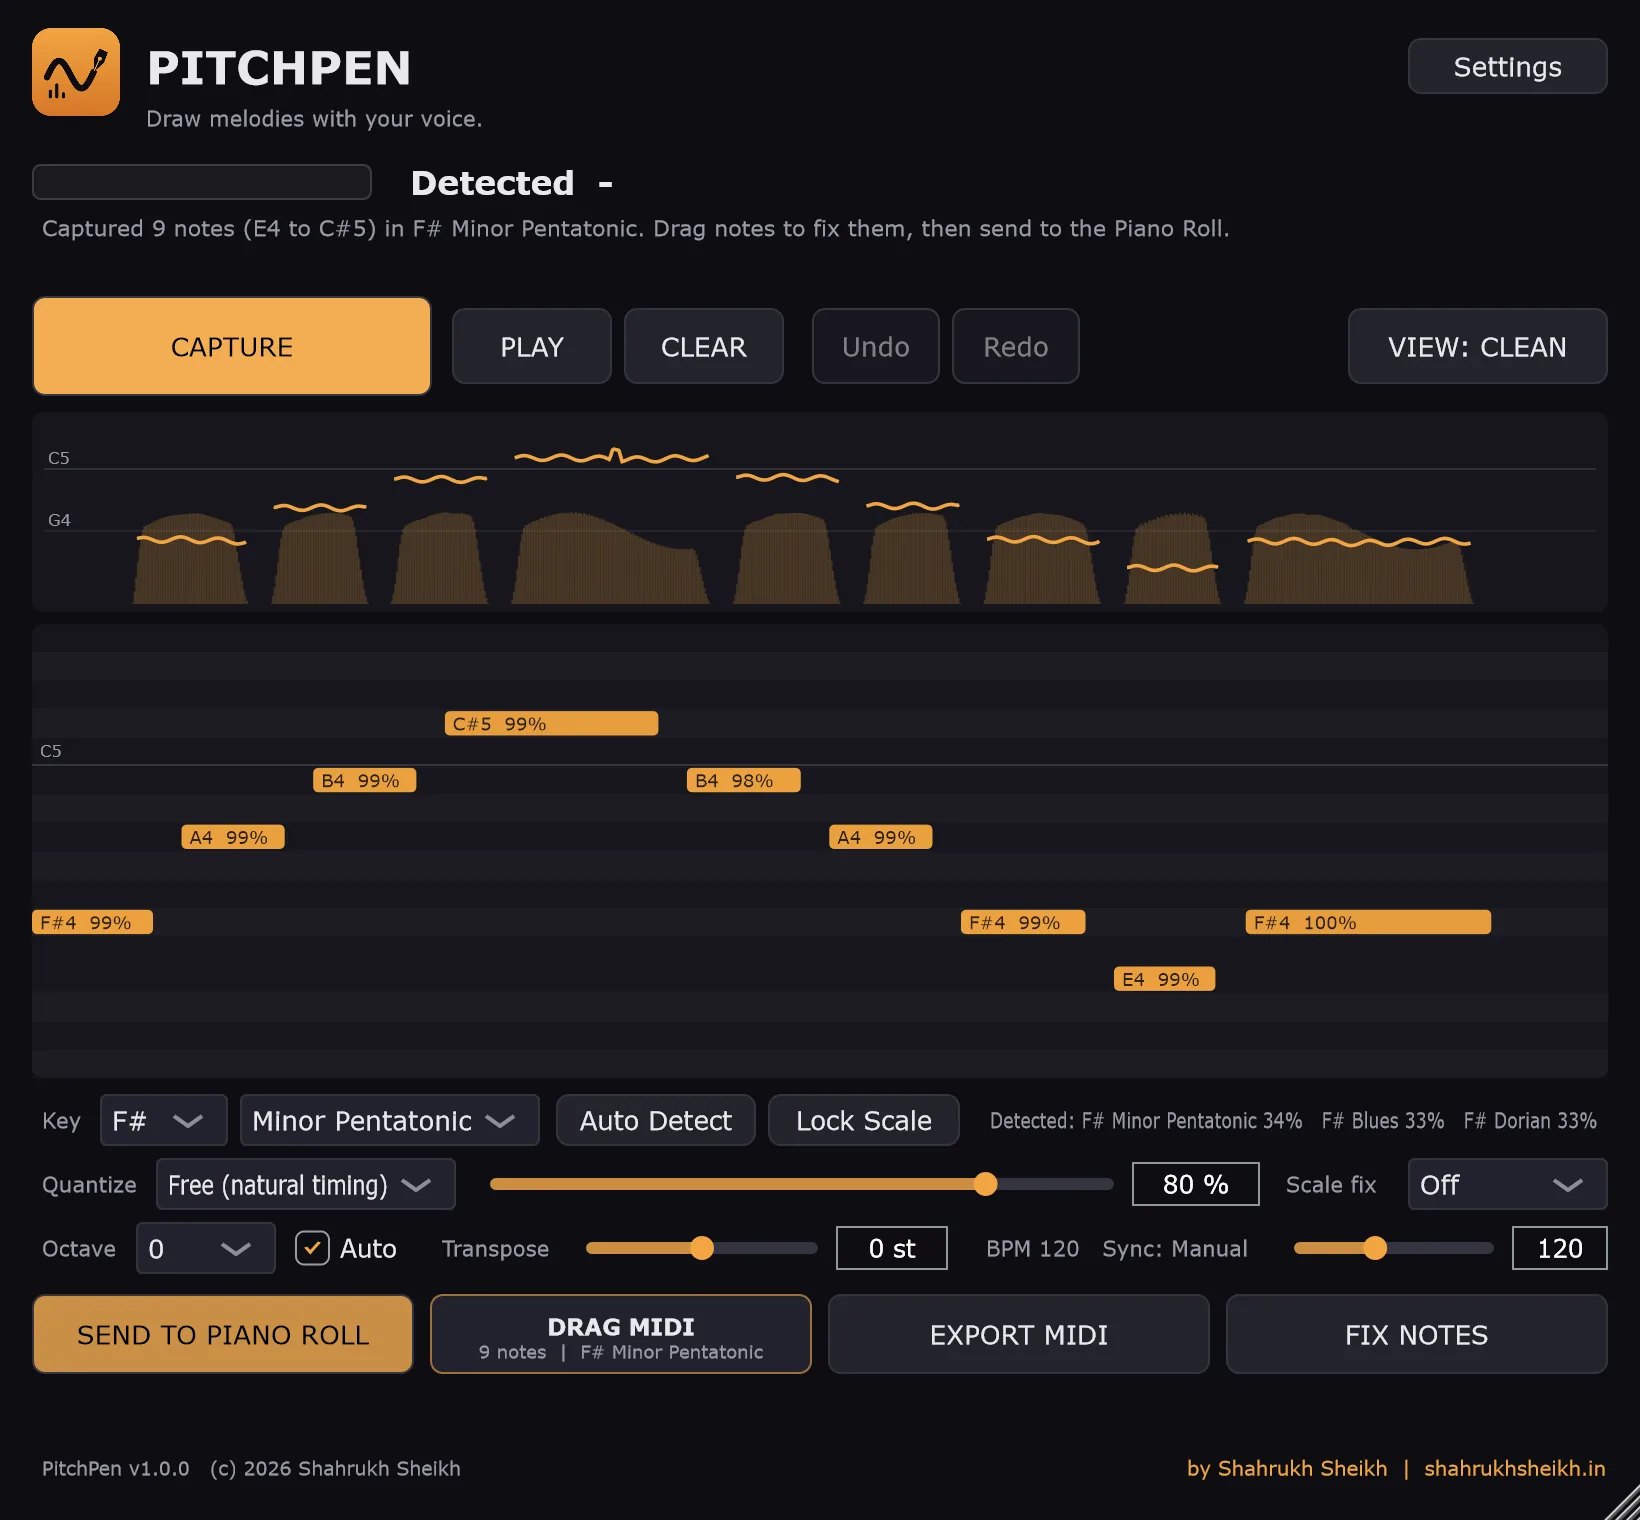
Task: Click the window resize grip icon
Action: pyautogui.click(x=1622, y=1502)
